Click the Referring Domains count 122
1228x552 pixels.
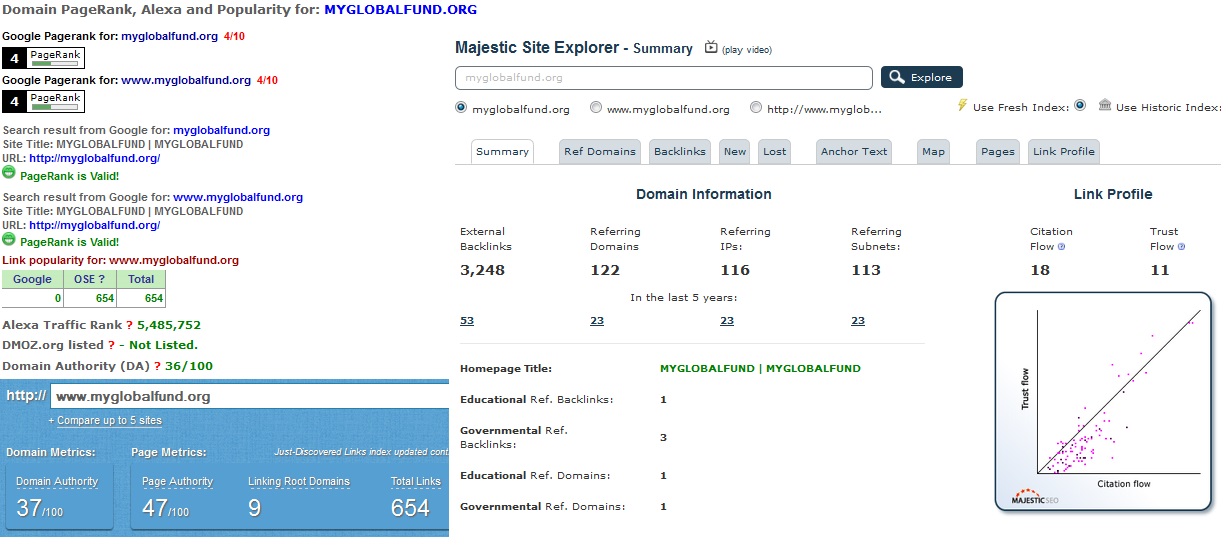point(605,270)
